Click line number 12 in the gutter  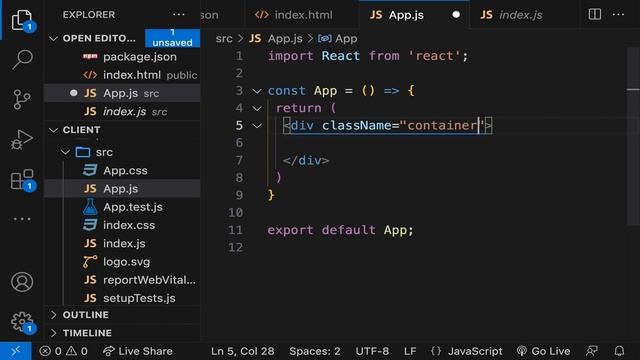coord(236,247)
